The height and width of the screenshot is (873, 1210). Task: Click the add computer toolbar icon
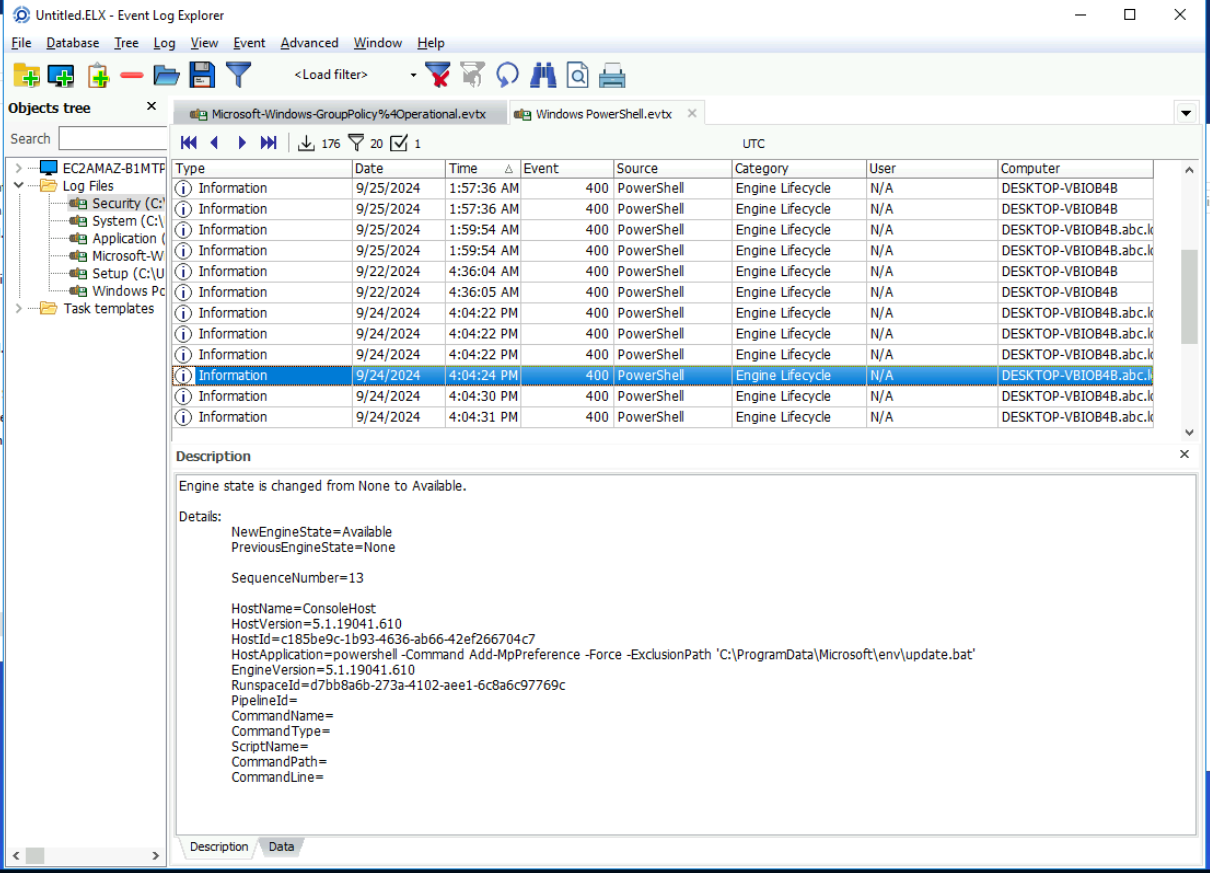coord(61,75)
